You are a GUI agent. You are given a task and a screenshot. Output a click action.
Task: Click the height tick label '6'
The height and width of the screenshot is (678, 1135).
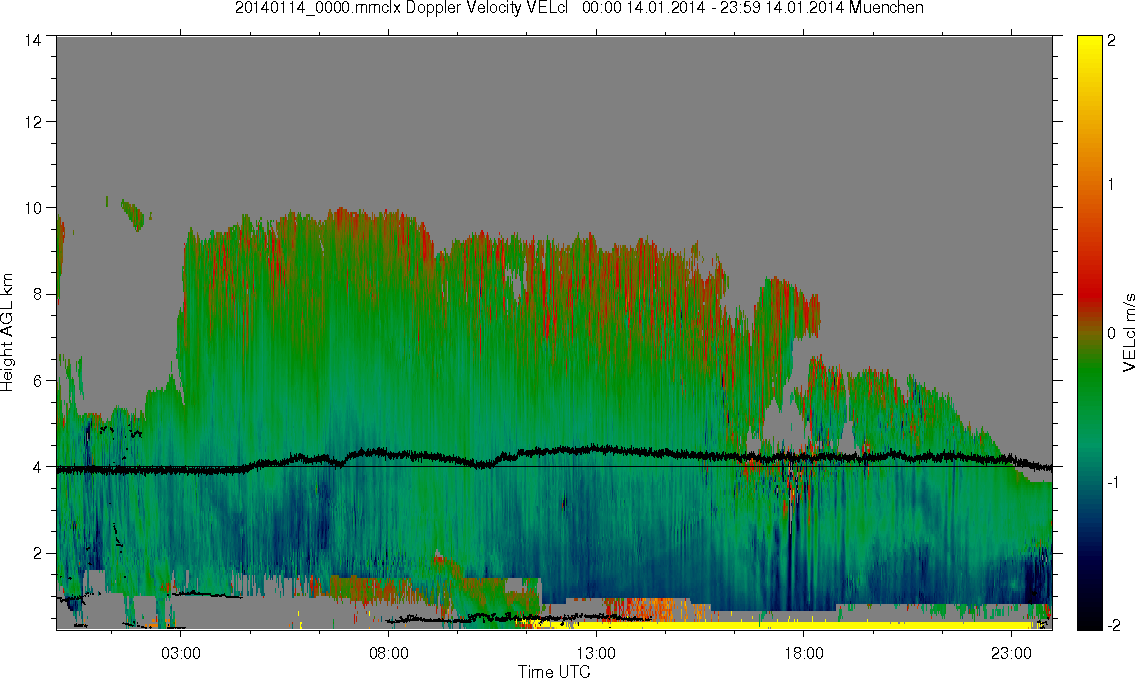(x=36, y=381)
